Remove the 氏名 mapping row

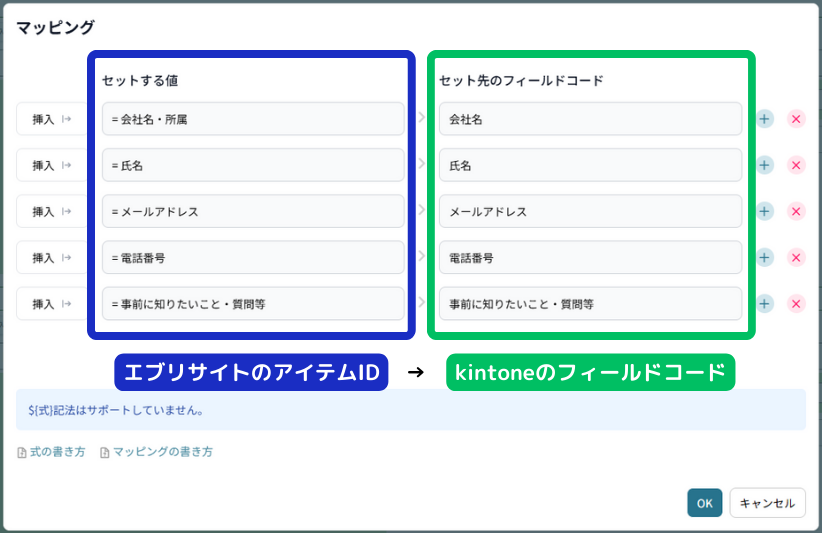(x=796, y=165)
